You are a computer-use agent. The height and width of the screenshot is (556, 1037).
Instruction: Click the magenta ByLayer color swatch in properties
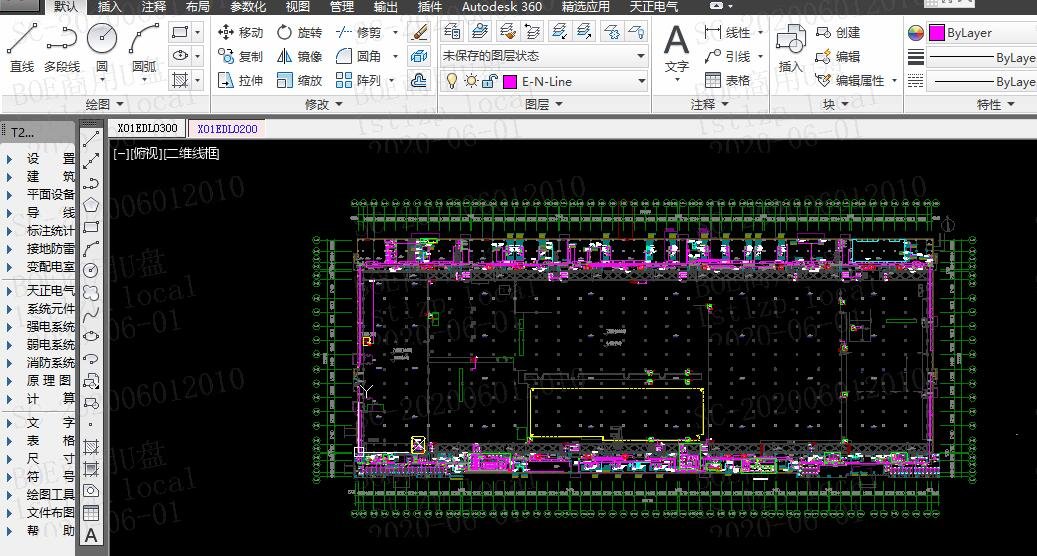pyautogui.click(x=936, y=32)
